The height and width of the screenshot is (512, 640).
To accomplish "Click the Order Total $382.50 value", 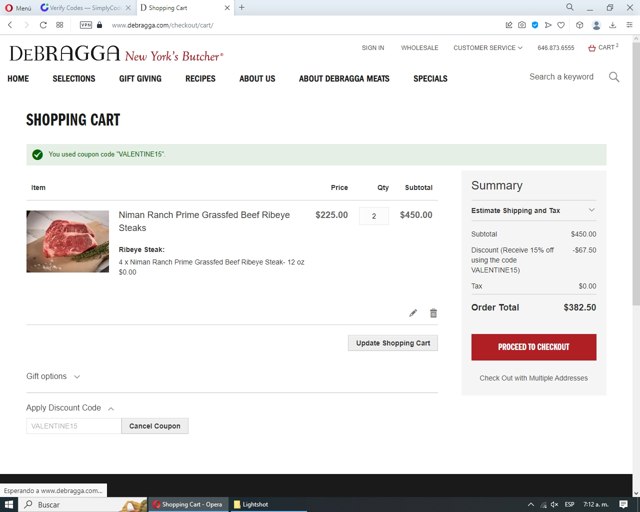I will 580,307.
